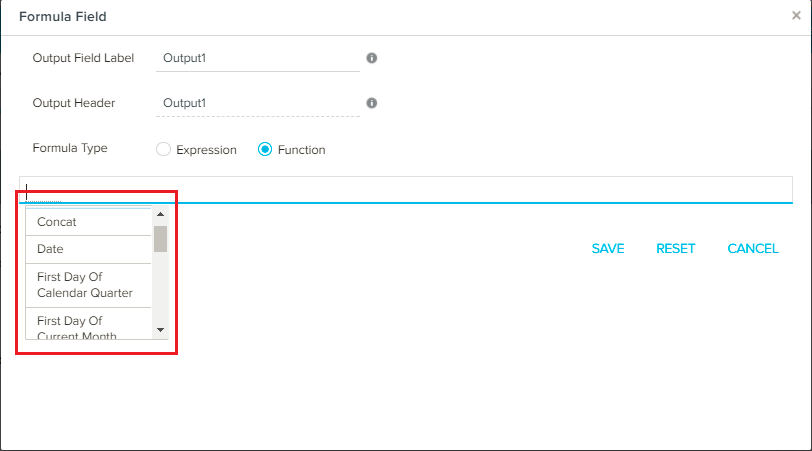Click the info icon beside Output Header

[x=372, y=103]
